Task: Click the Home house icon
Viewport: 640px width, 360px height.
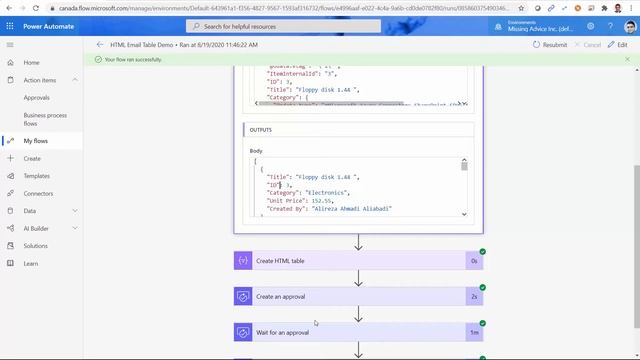Action: coord(11,62)
